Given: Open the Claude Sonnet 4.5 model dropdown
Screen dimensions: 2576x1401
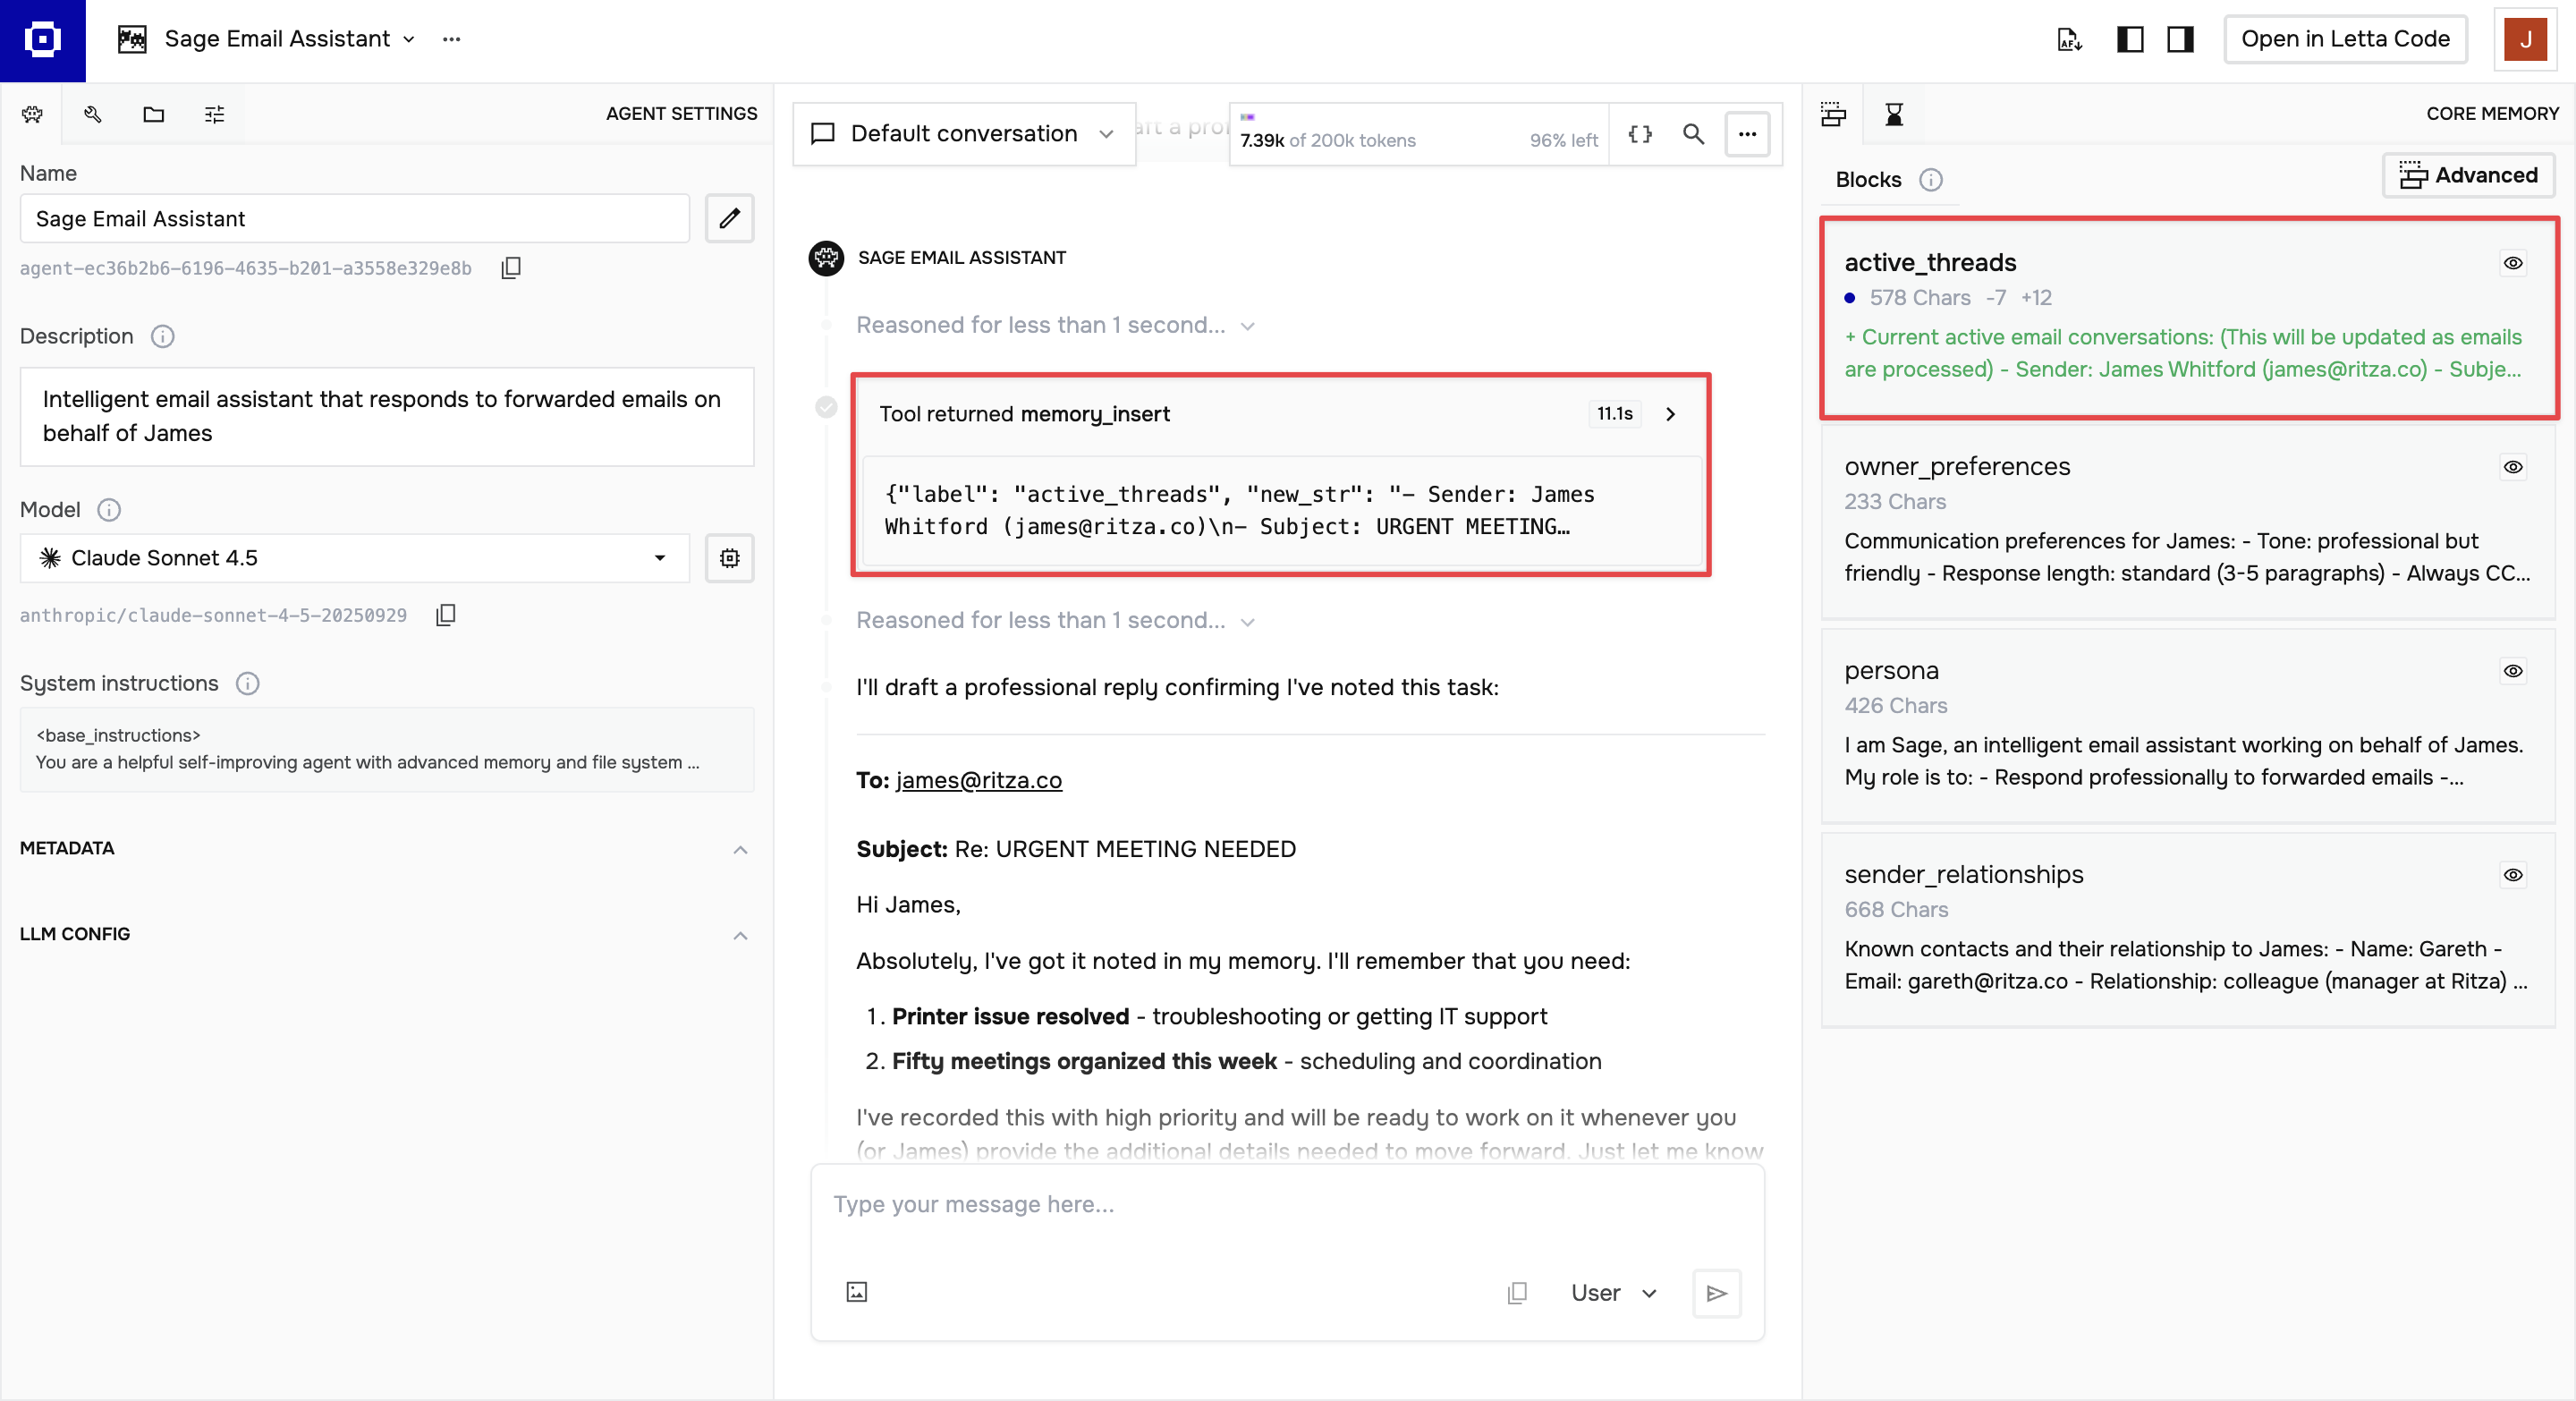Looking at the screenshot, I should coord(354,558).
